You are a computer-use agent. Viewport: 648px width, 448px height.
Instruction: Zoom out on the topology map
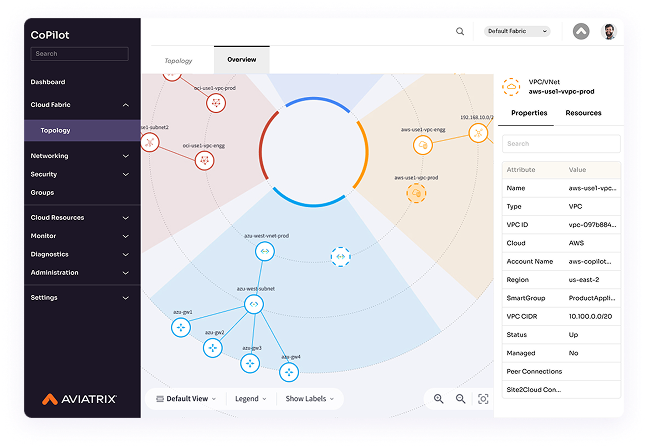(460, 399)
